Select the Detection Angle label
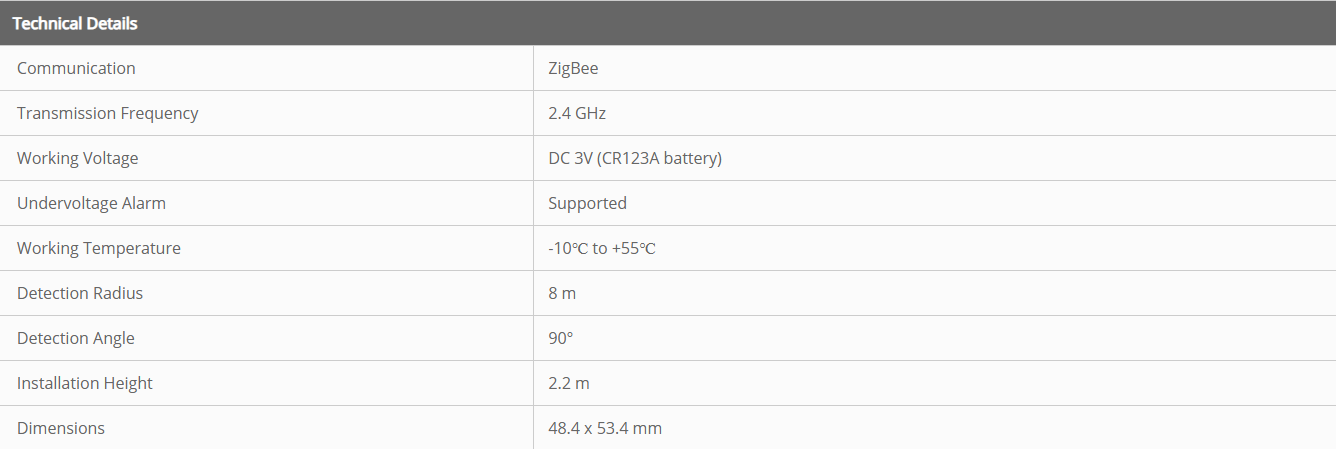The height and width of the screenshot is (449, 1336). (75, 338)
